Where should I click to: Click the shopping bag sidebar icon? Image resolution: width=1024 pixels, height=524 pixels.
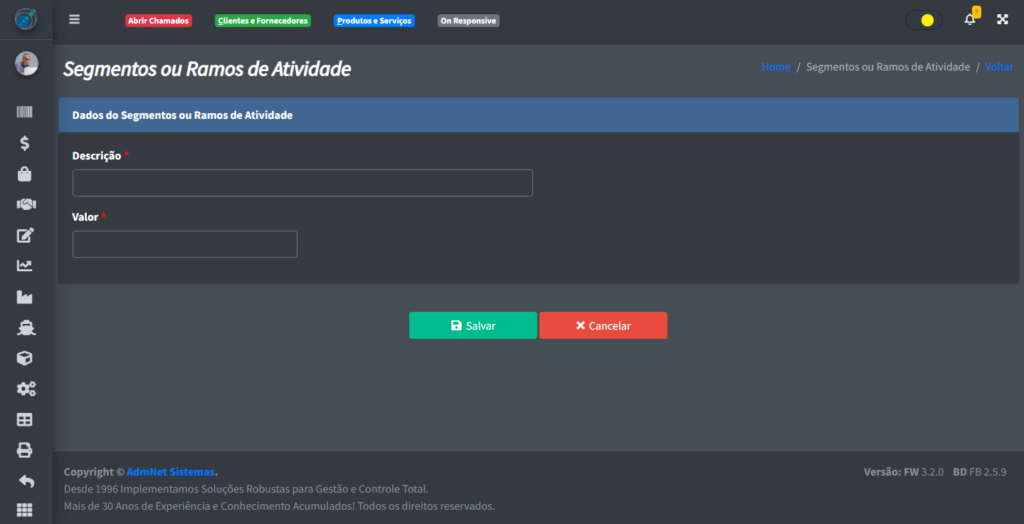click(x=25, y=174)
